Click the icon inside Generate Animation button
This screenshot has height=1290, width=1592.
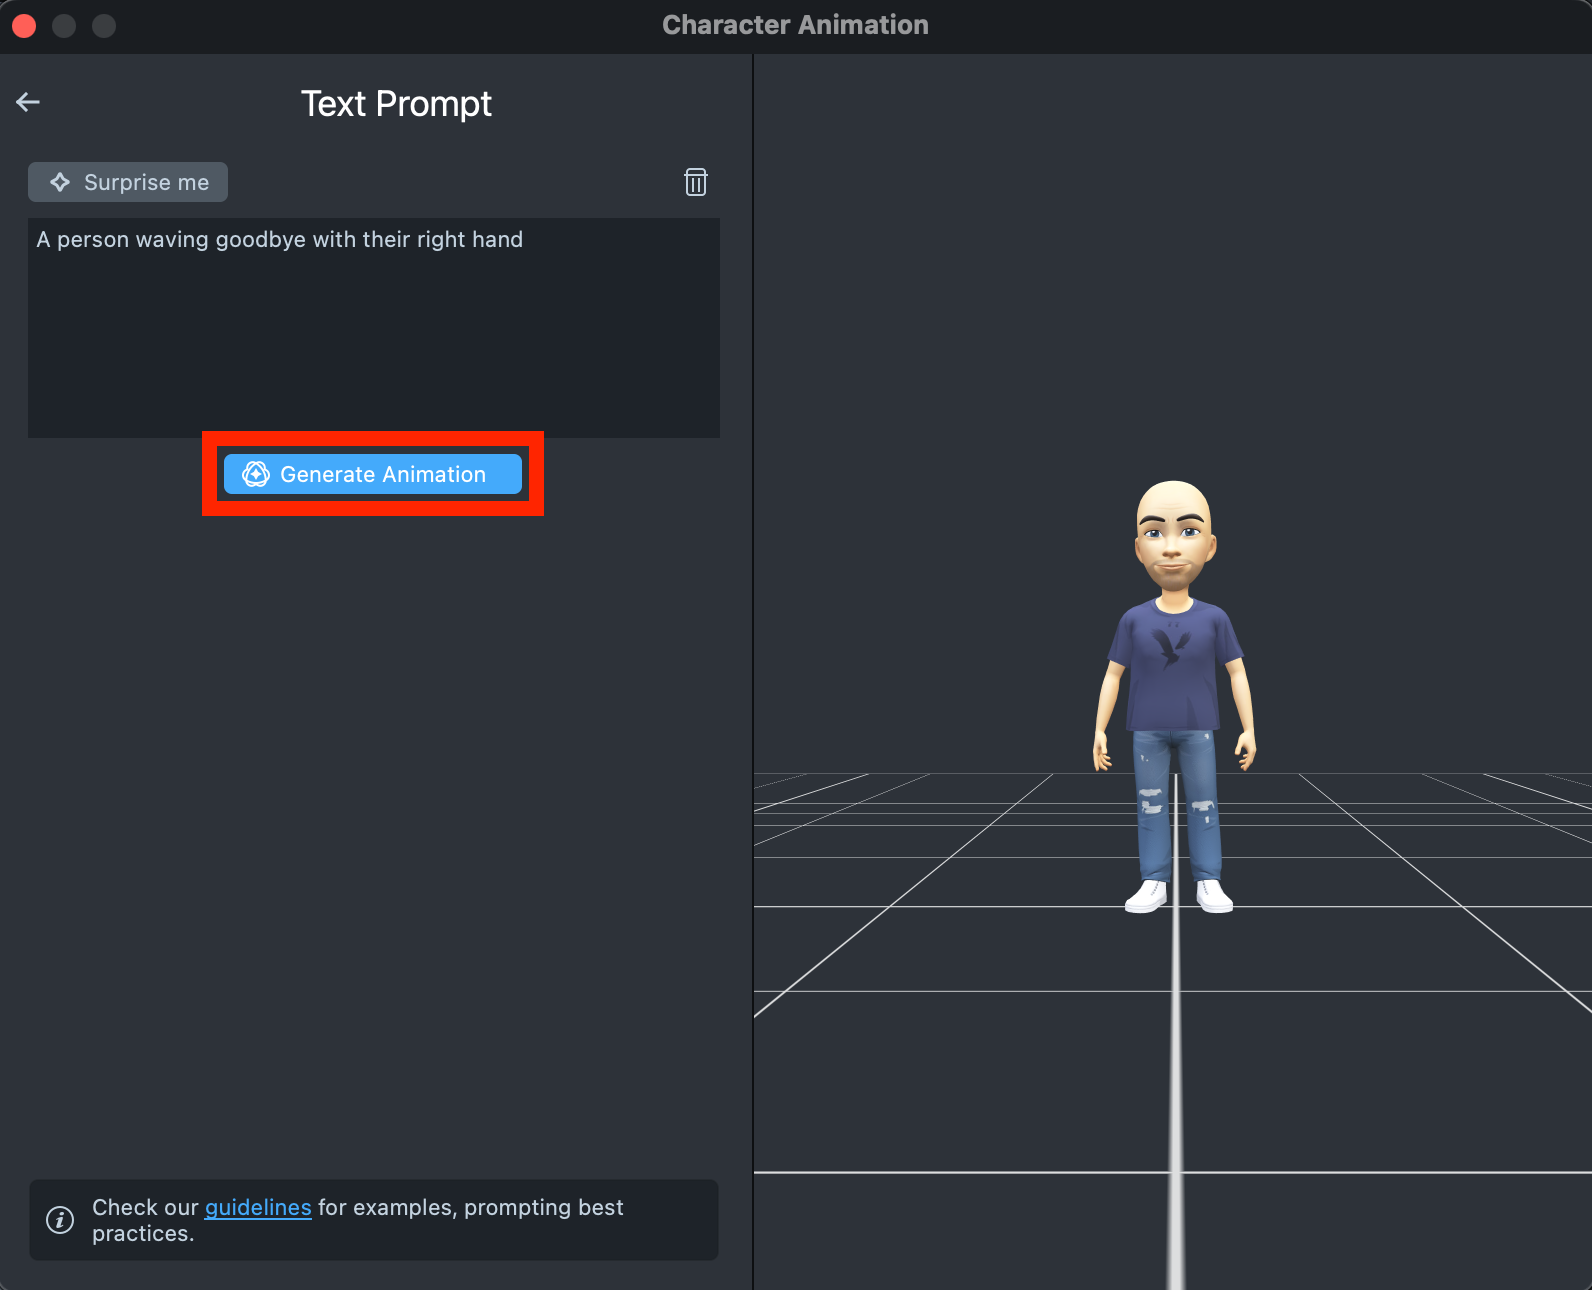point(256,474)
